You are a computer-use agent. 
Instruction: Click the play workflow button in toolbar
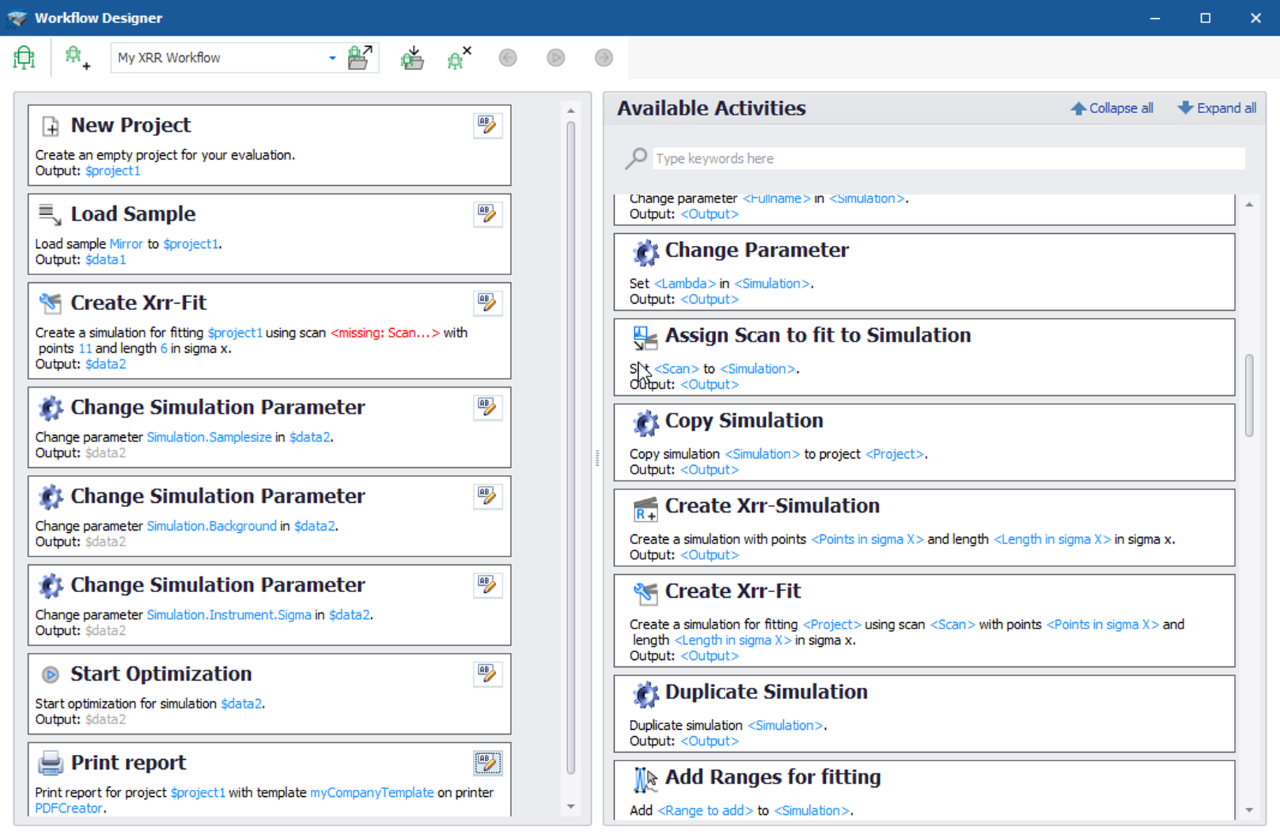(x=556, y=57)
